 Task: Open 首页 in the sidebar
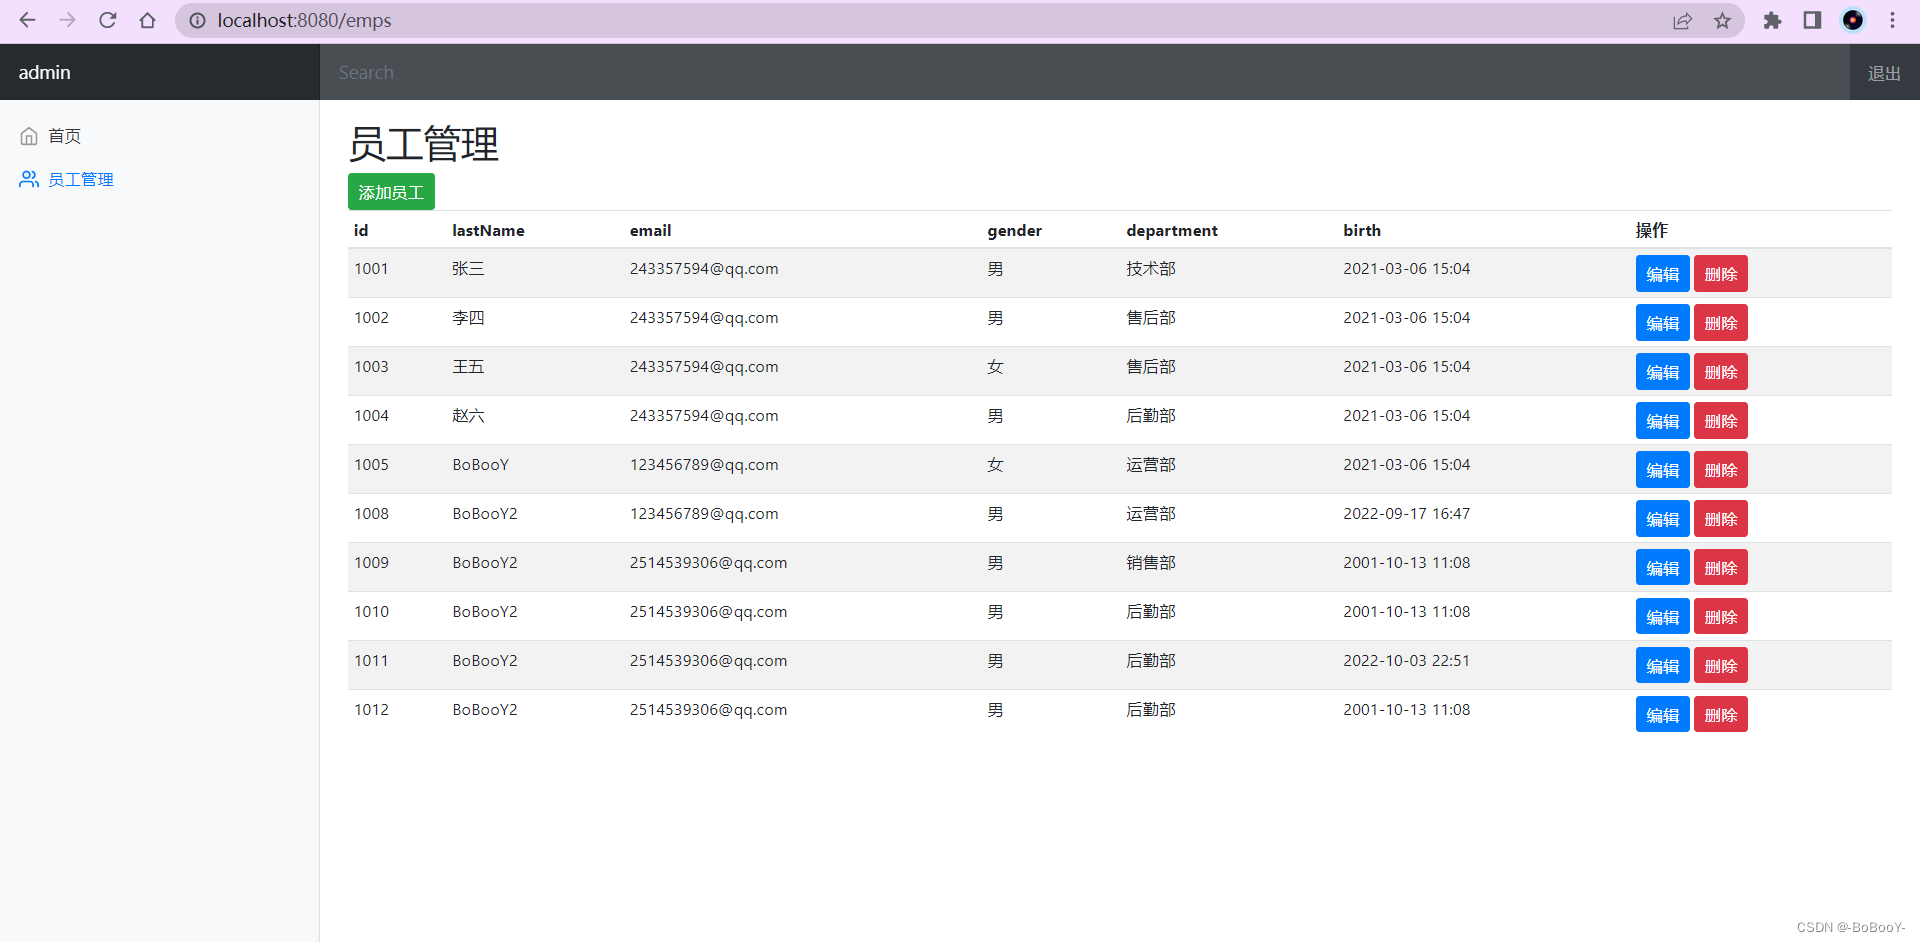click(64, 136)
